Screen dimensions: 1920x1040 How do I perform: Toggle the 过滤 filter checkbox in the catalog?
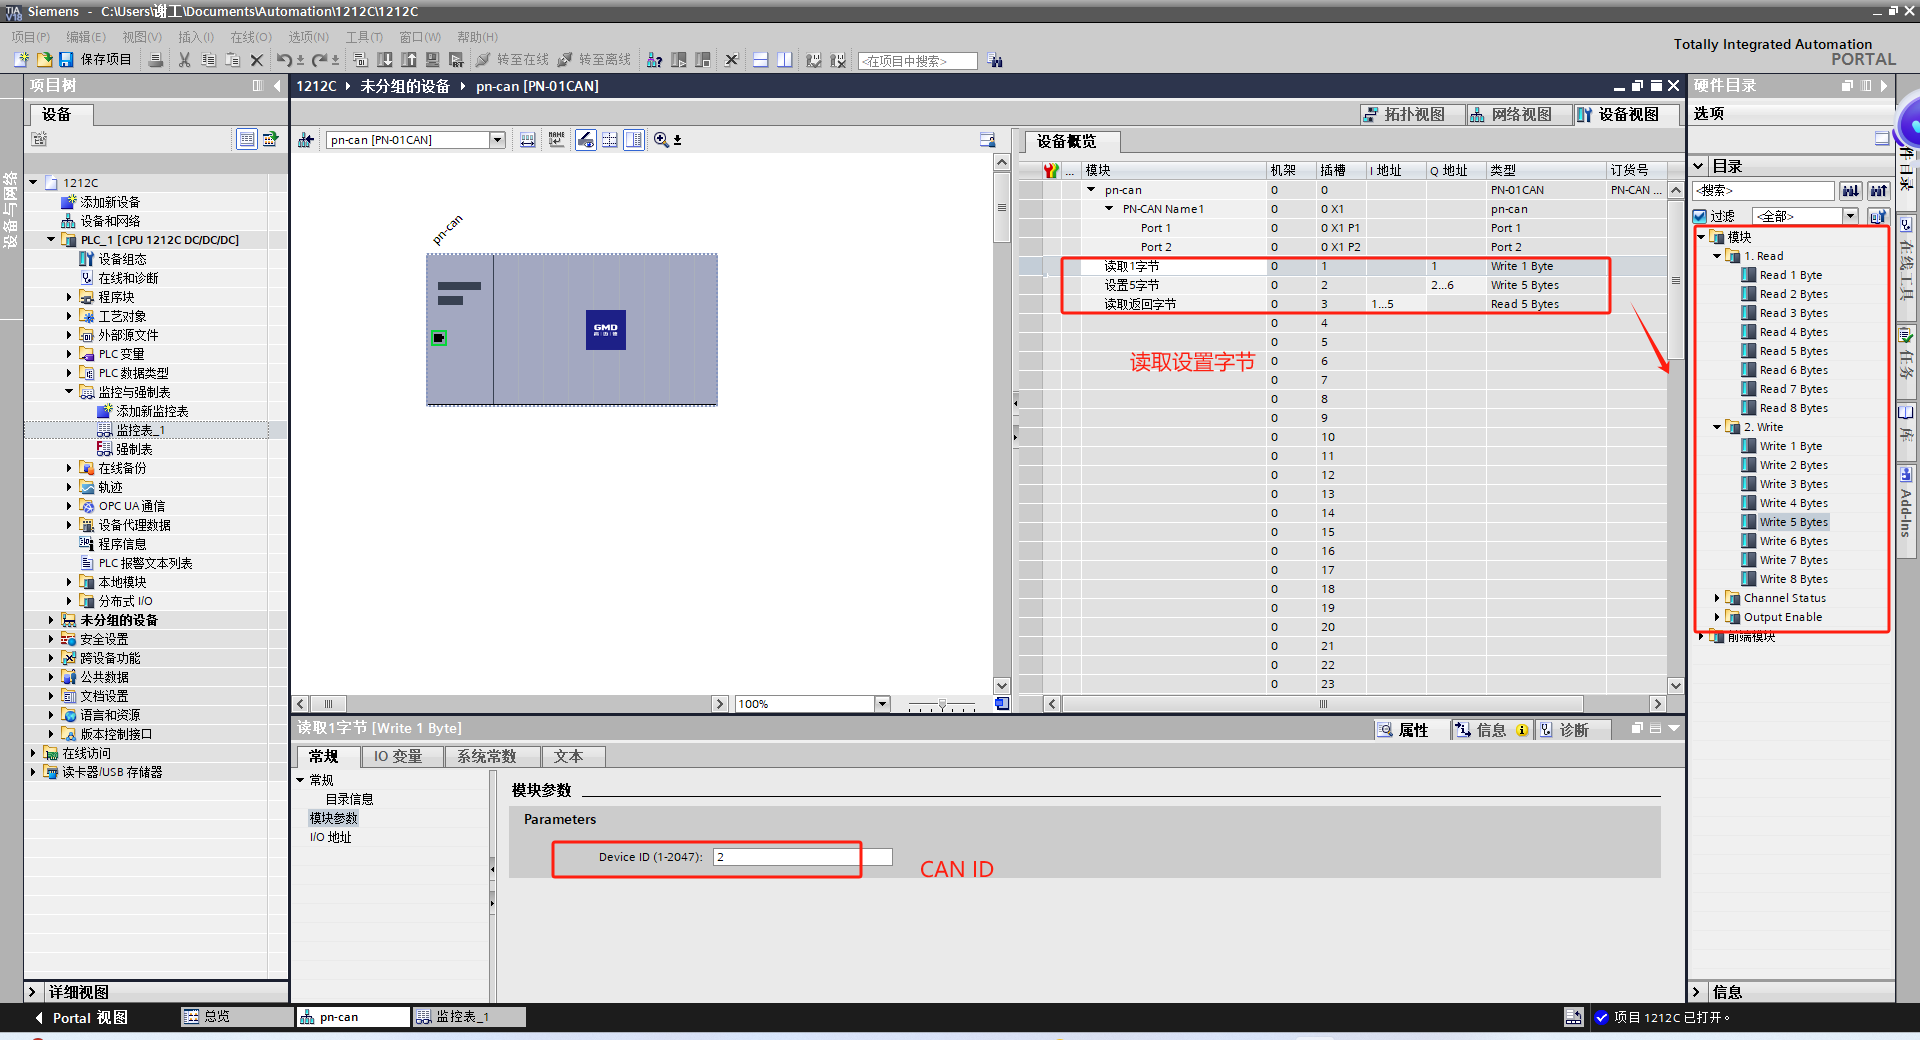point(1700,216)
